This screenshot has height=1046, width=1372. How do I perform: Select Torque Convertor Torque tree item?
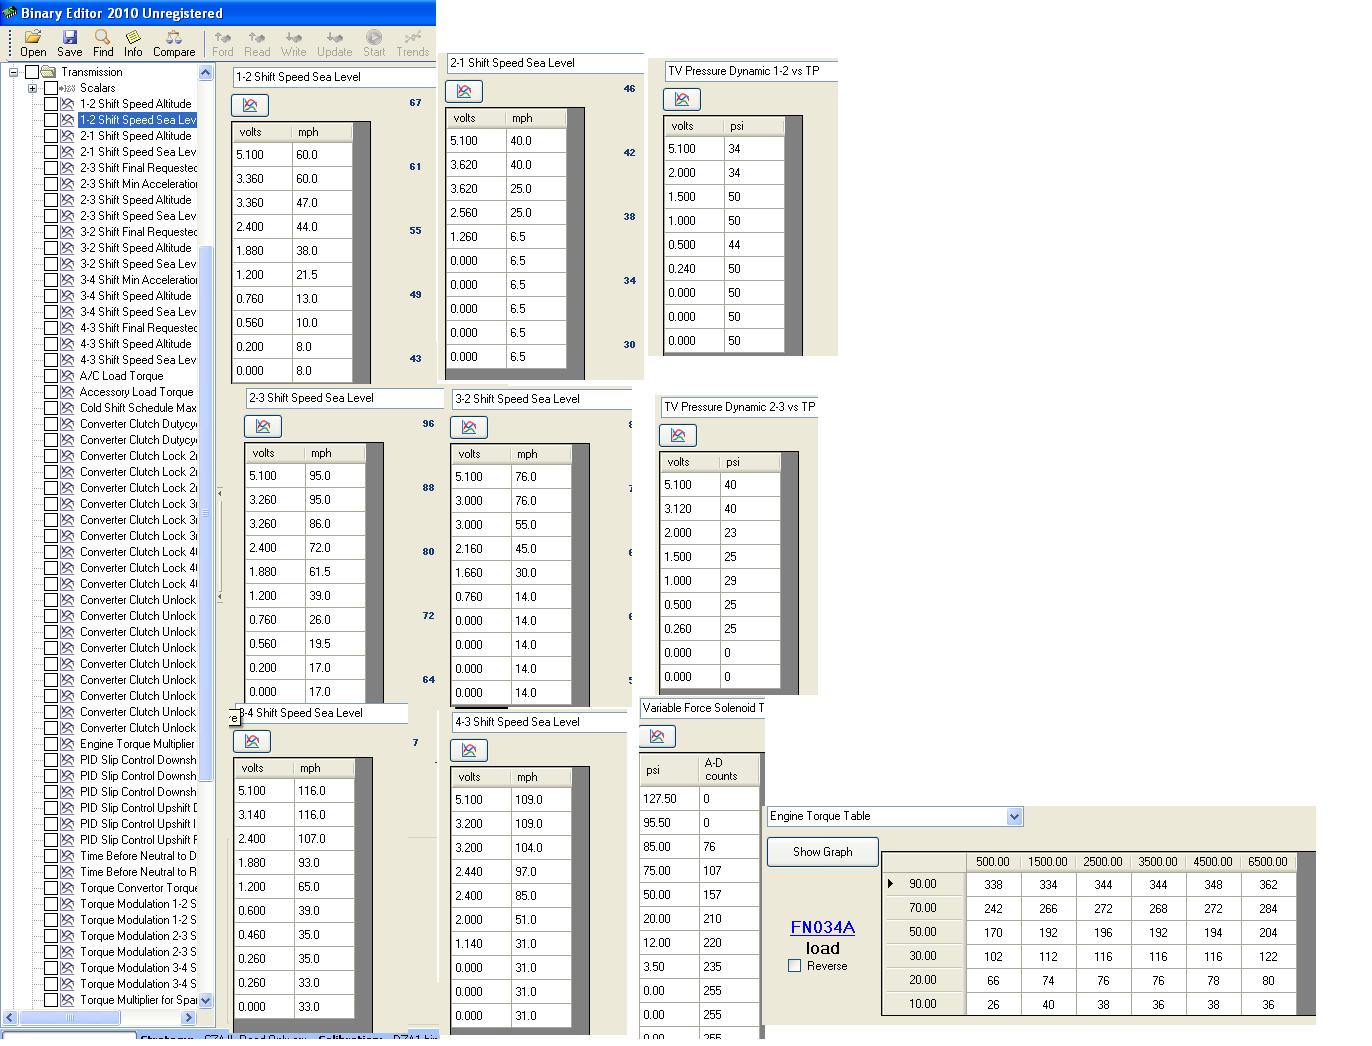tap(139, 888)
